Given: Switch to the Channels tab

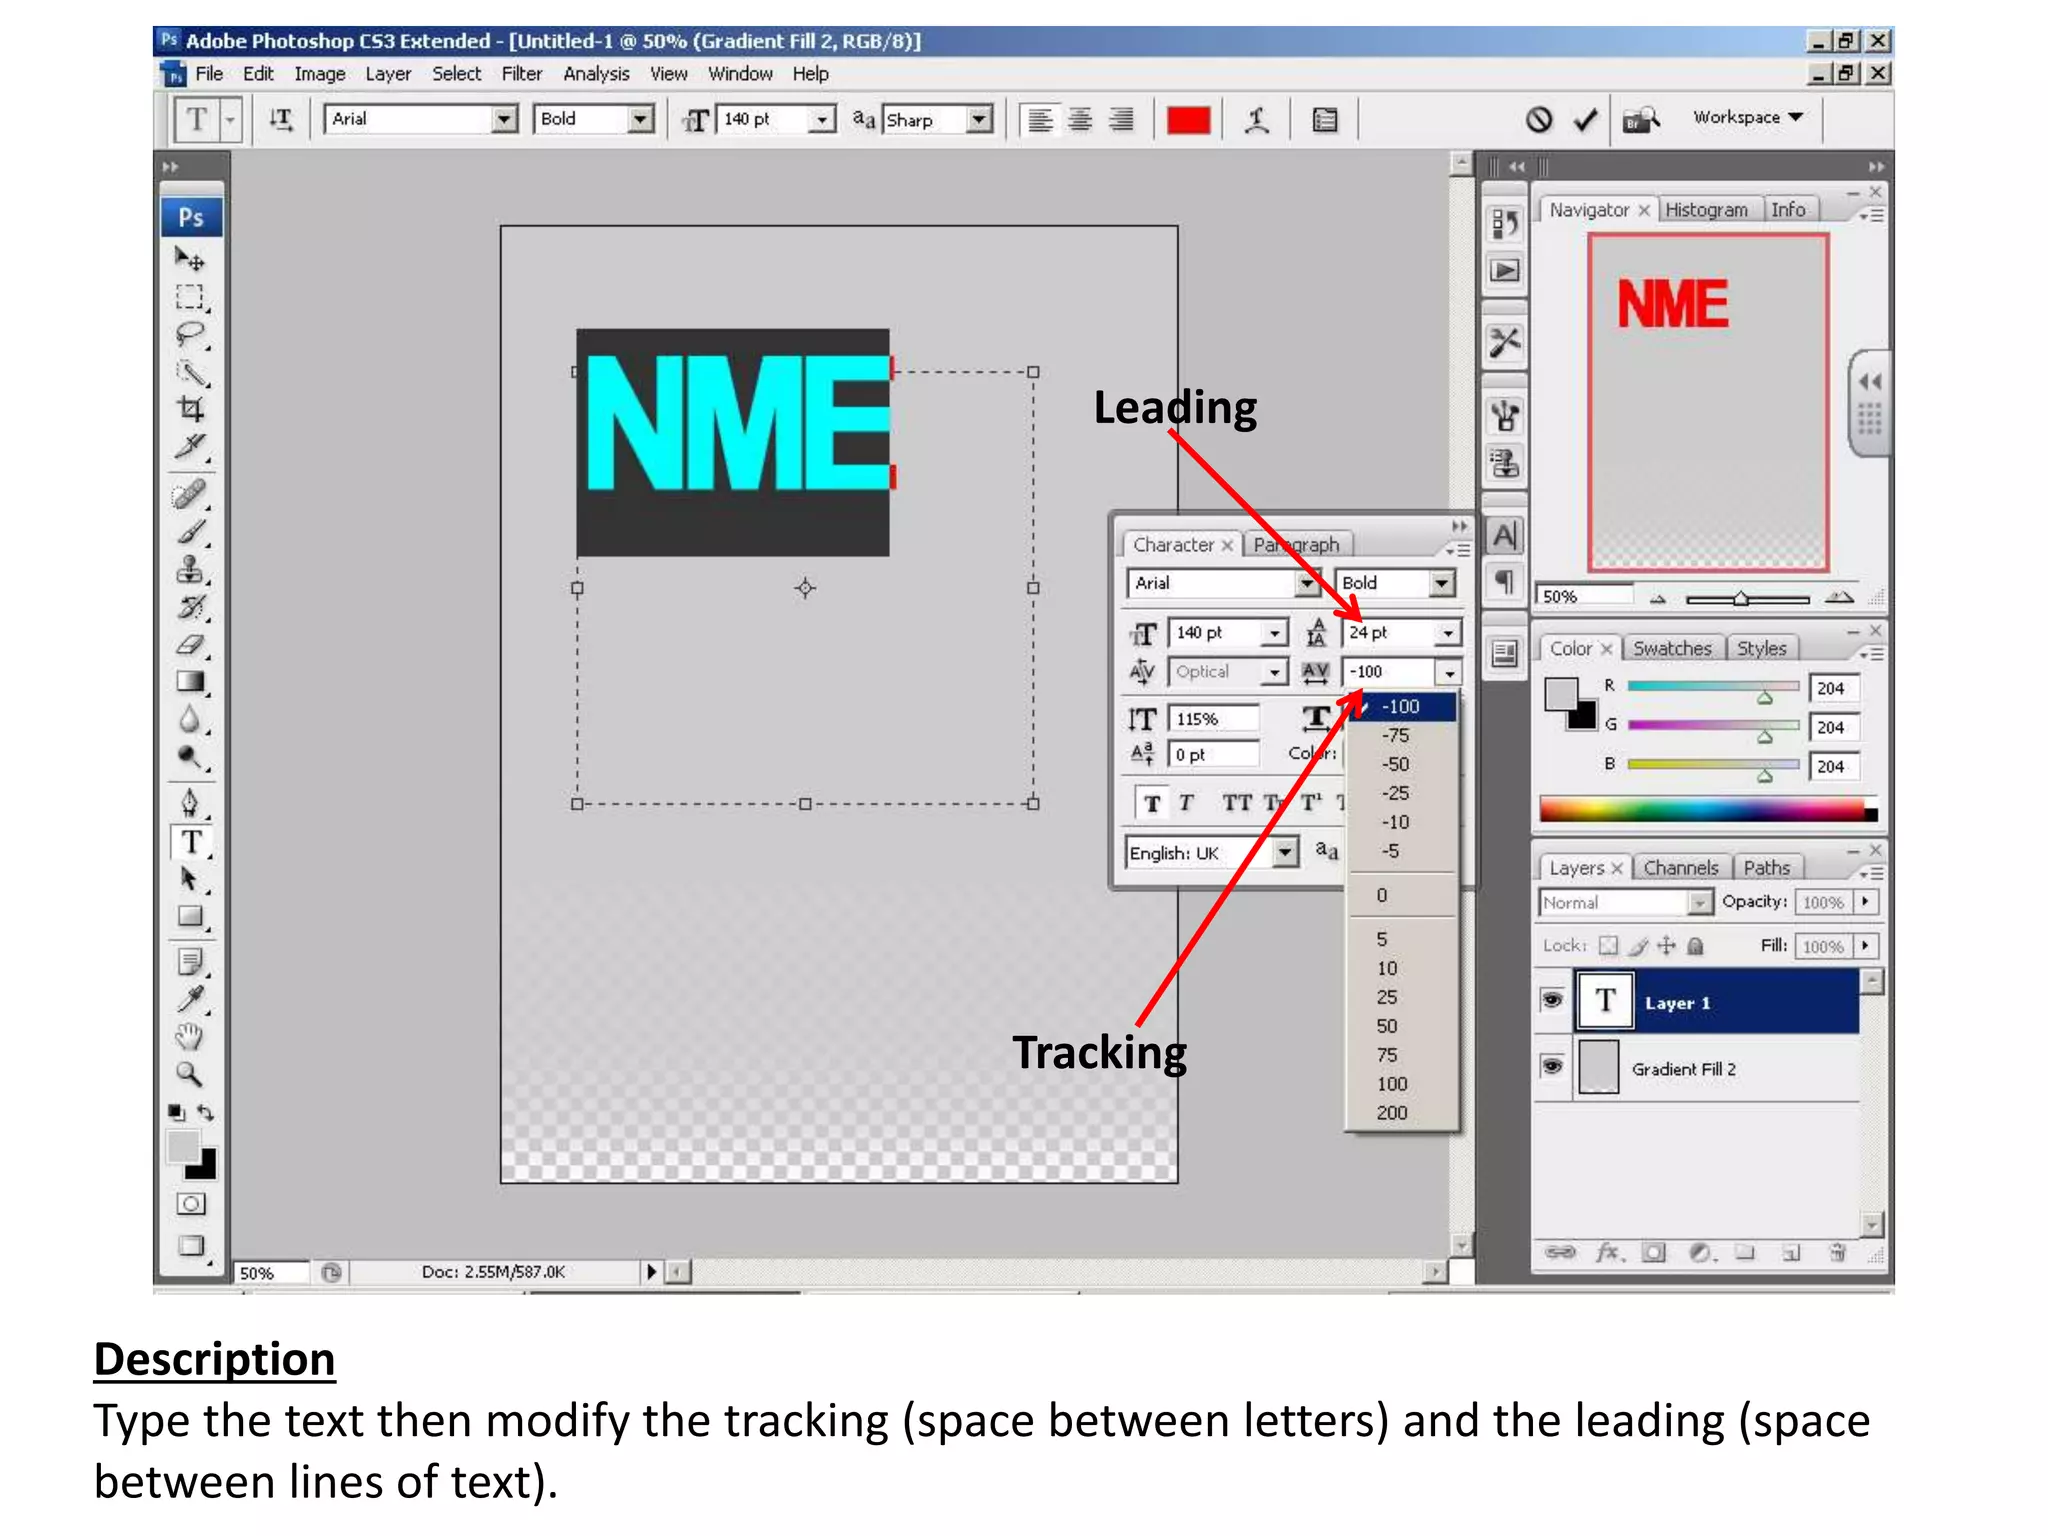Looking at the screenshot, I should coord(1681,868).
